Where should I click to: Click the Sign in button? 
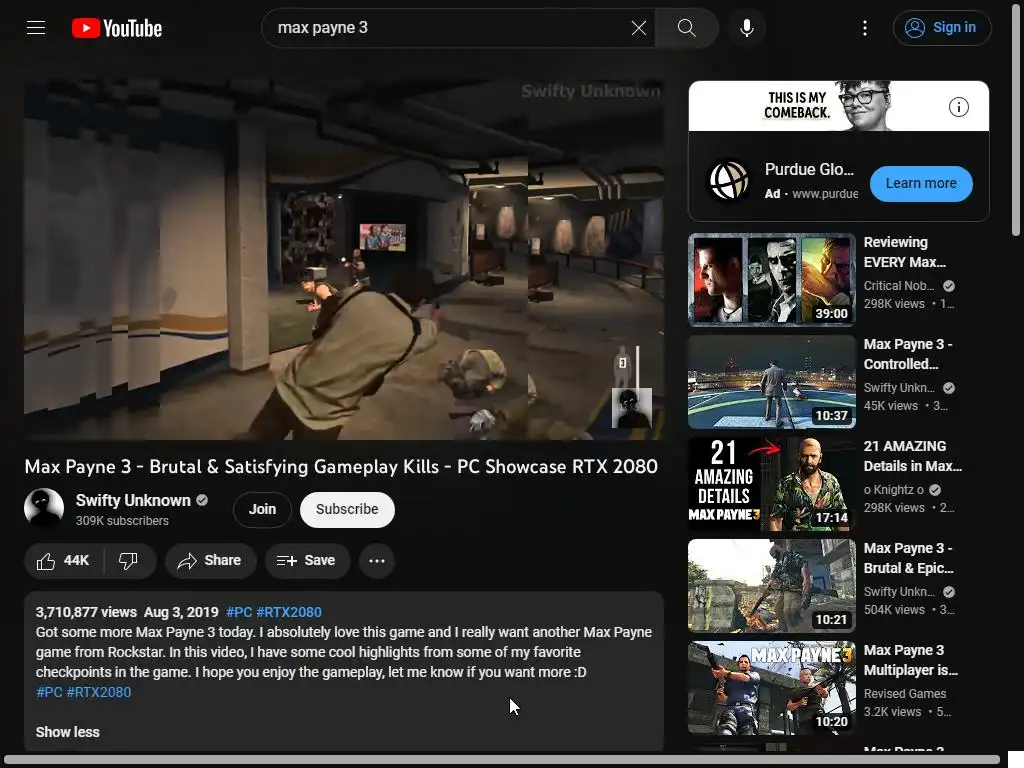tap(942, 27)
